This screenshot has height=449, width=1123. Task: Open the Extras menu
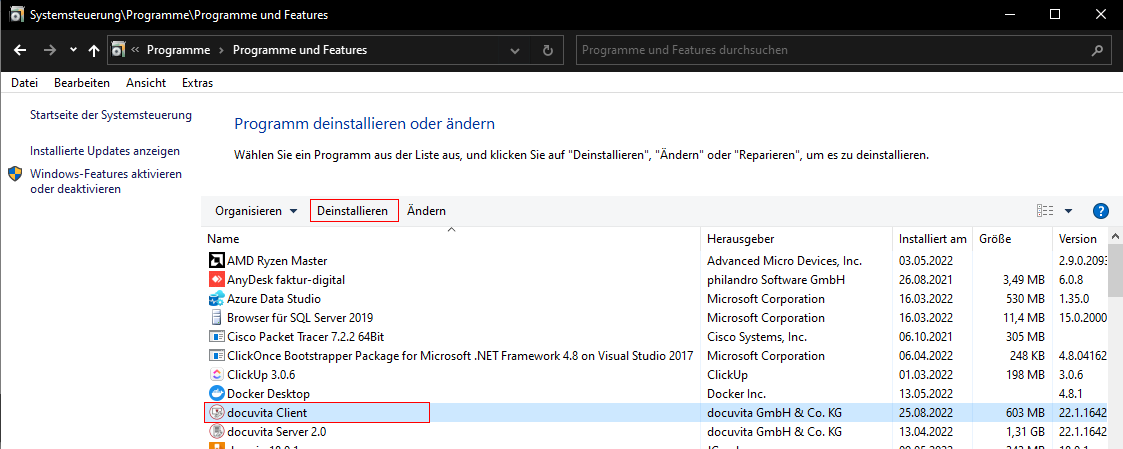[197, 83]
